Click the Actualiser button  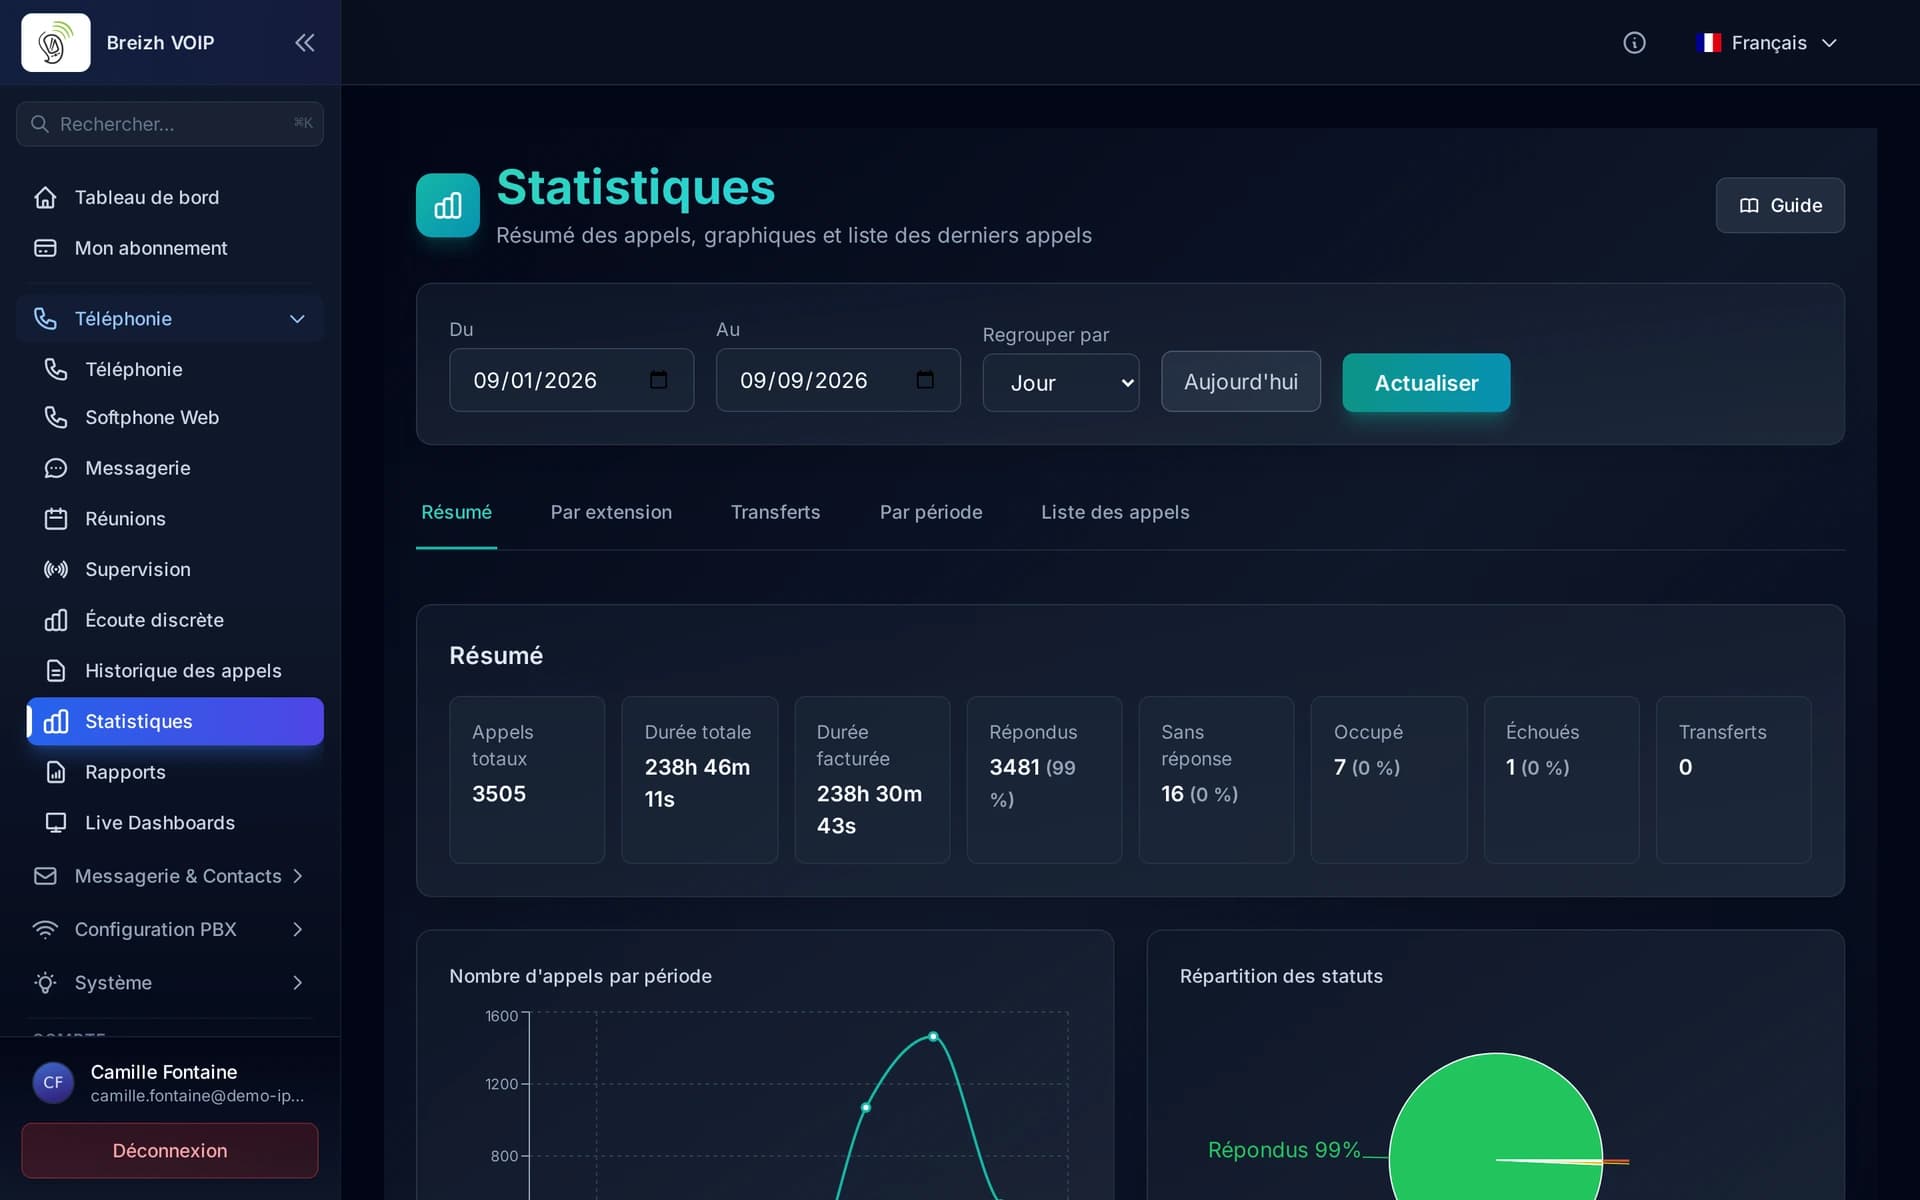[1426, 383]
